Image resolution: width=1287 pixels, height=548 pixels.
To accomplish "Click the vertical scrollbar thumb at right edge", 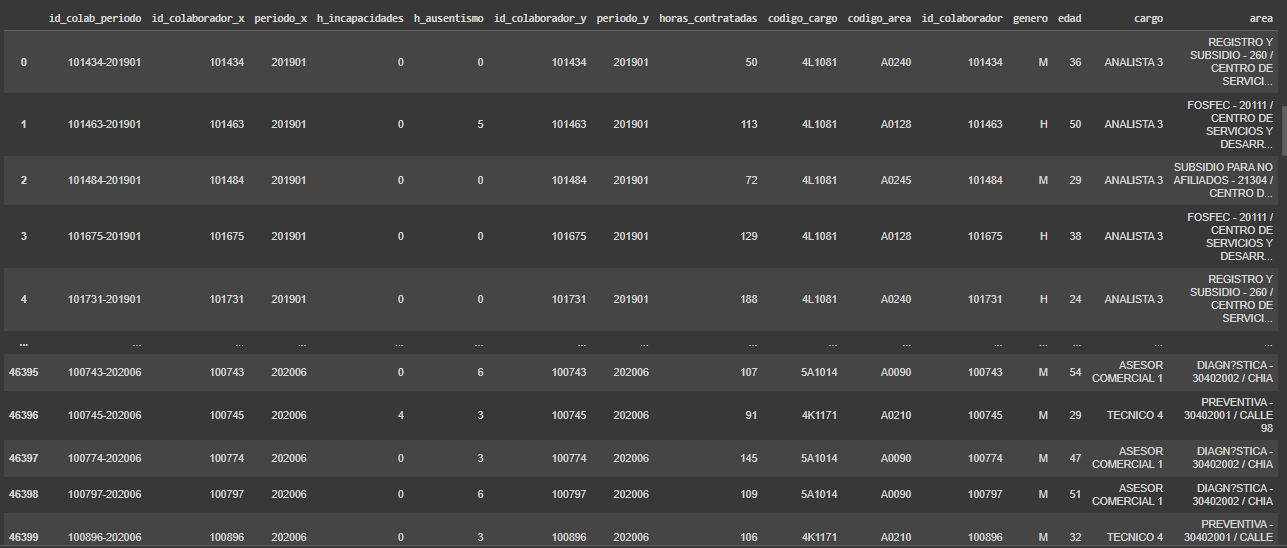I will pyautogui.click(x=1283, y=133).
